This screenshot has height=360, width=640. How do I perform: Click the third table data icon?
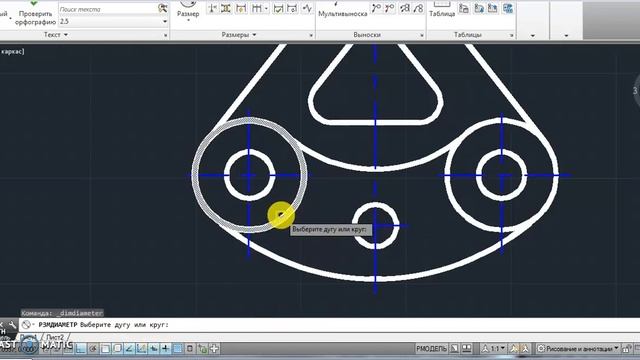pyautogui.click(x=492, y=8)
